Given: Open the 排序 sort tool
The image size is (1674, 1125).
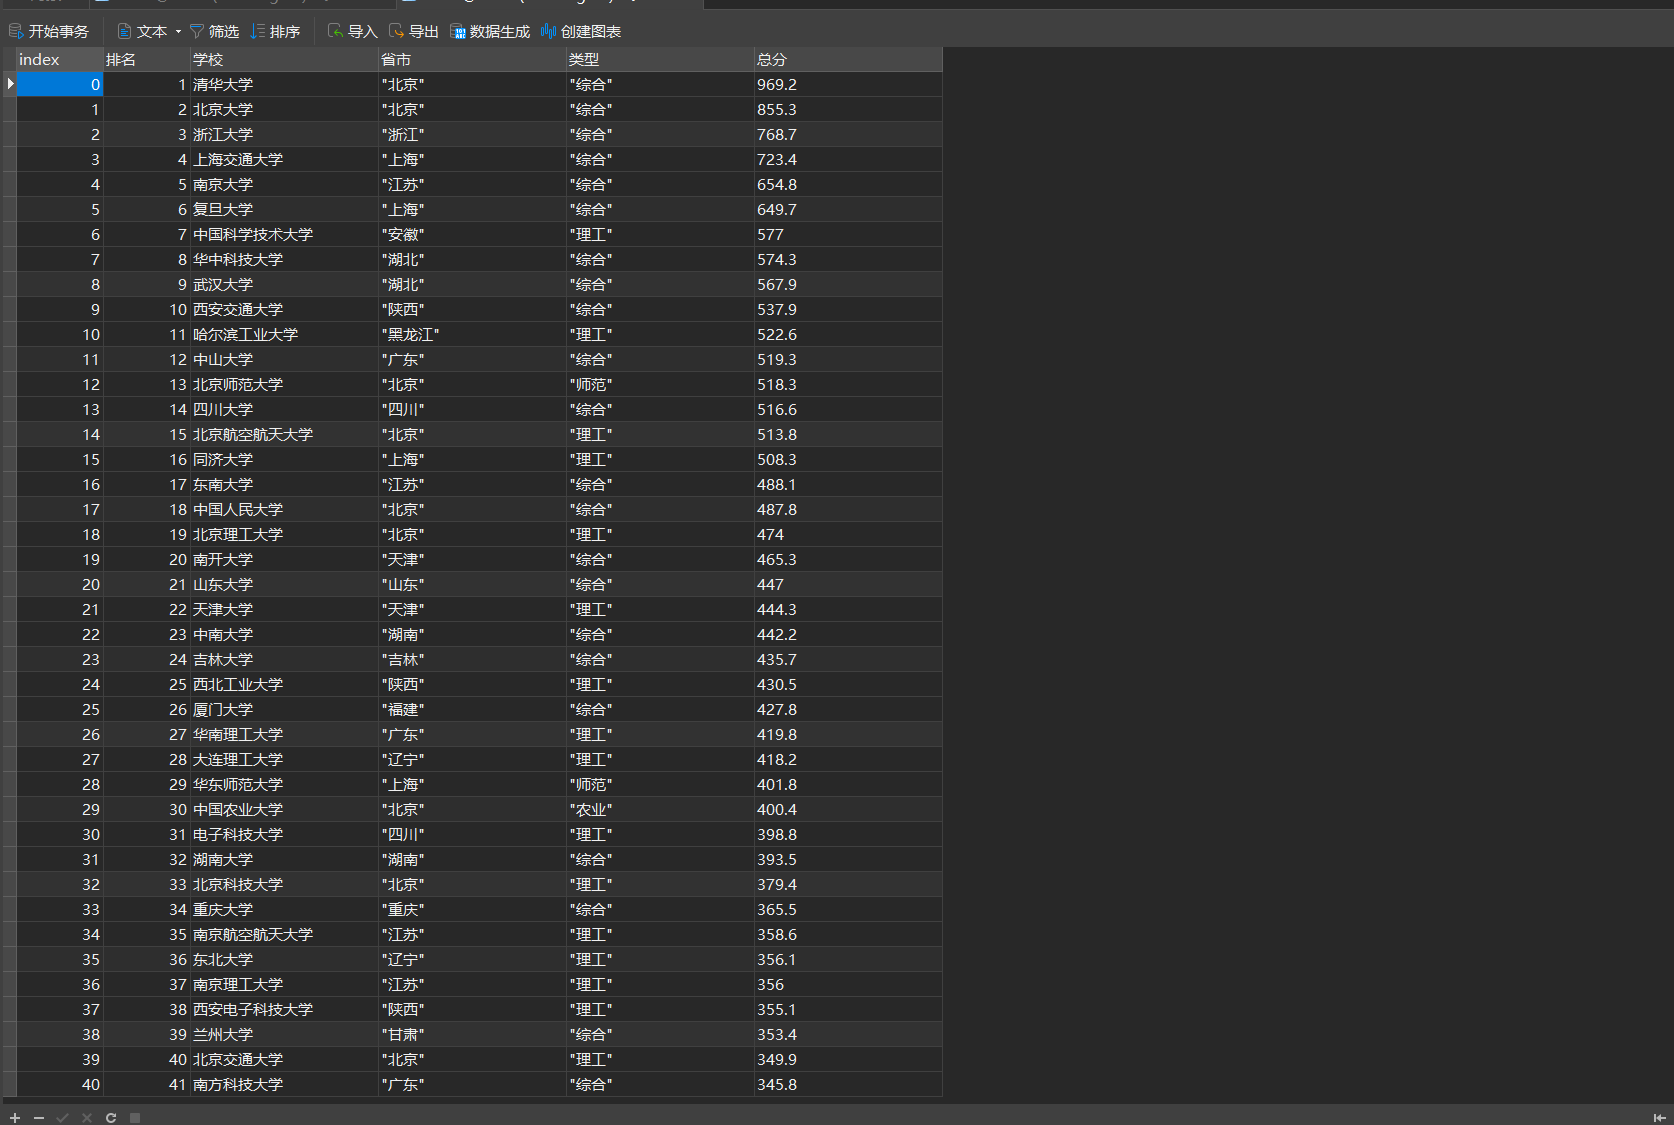Looking at the screenshot, I should (x=275, y=31).
